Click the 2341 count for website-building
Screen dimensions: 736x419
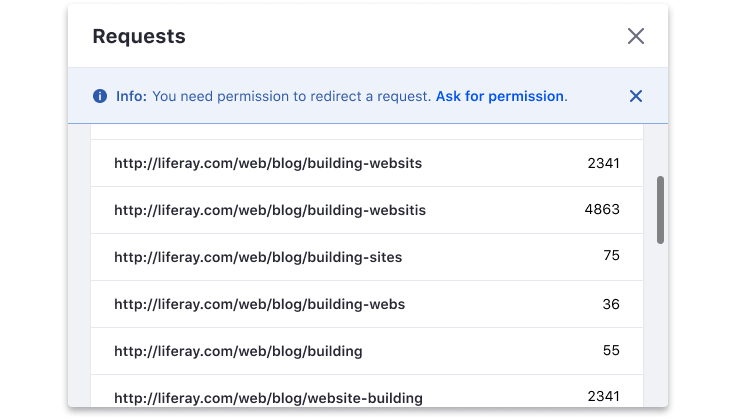(x=603, y=397)
